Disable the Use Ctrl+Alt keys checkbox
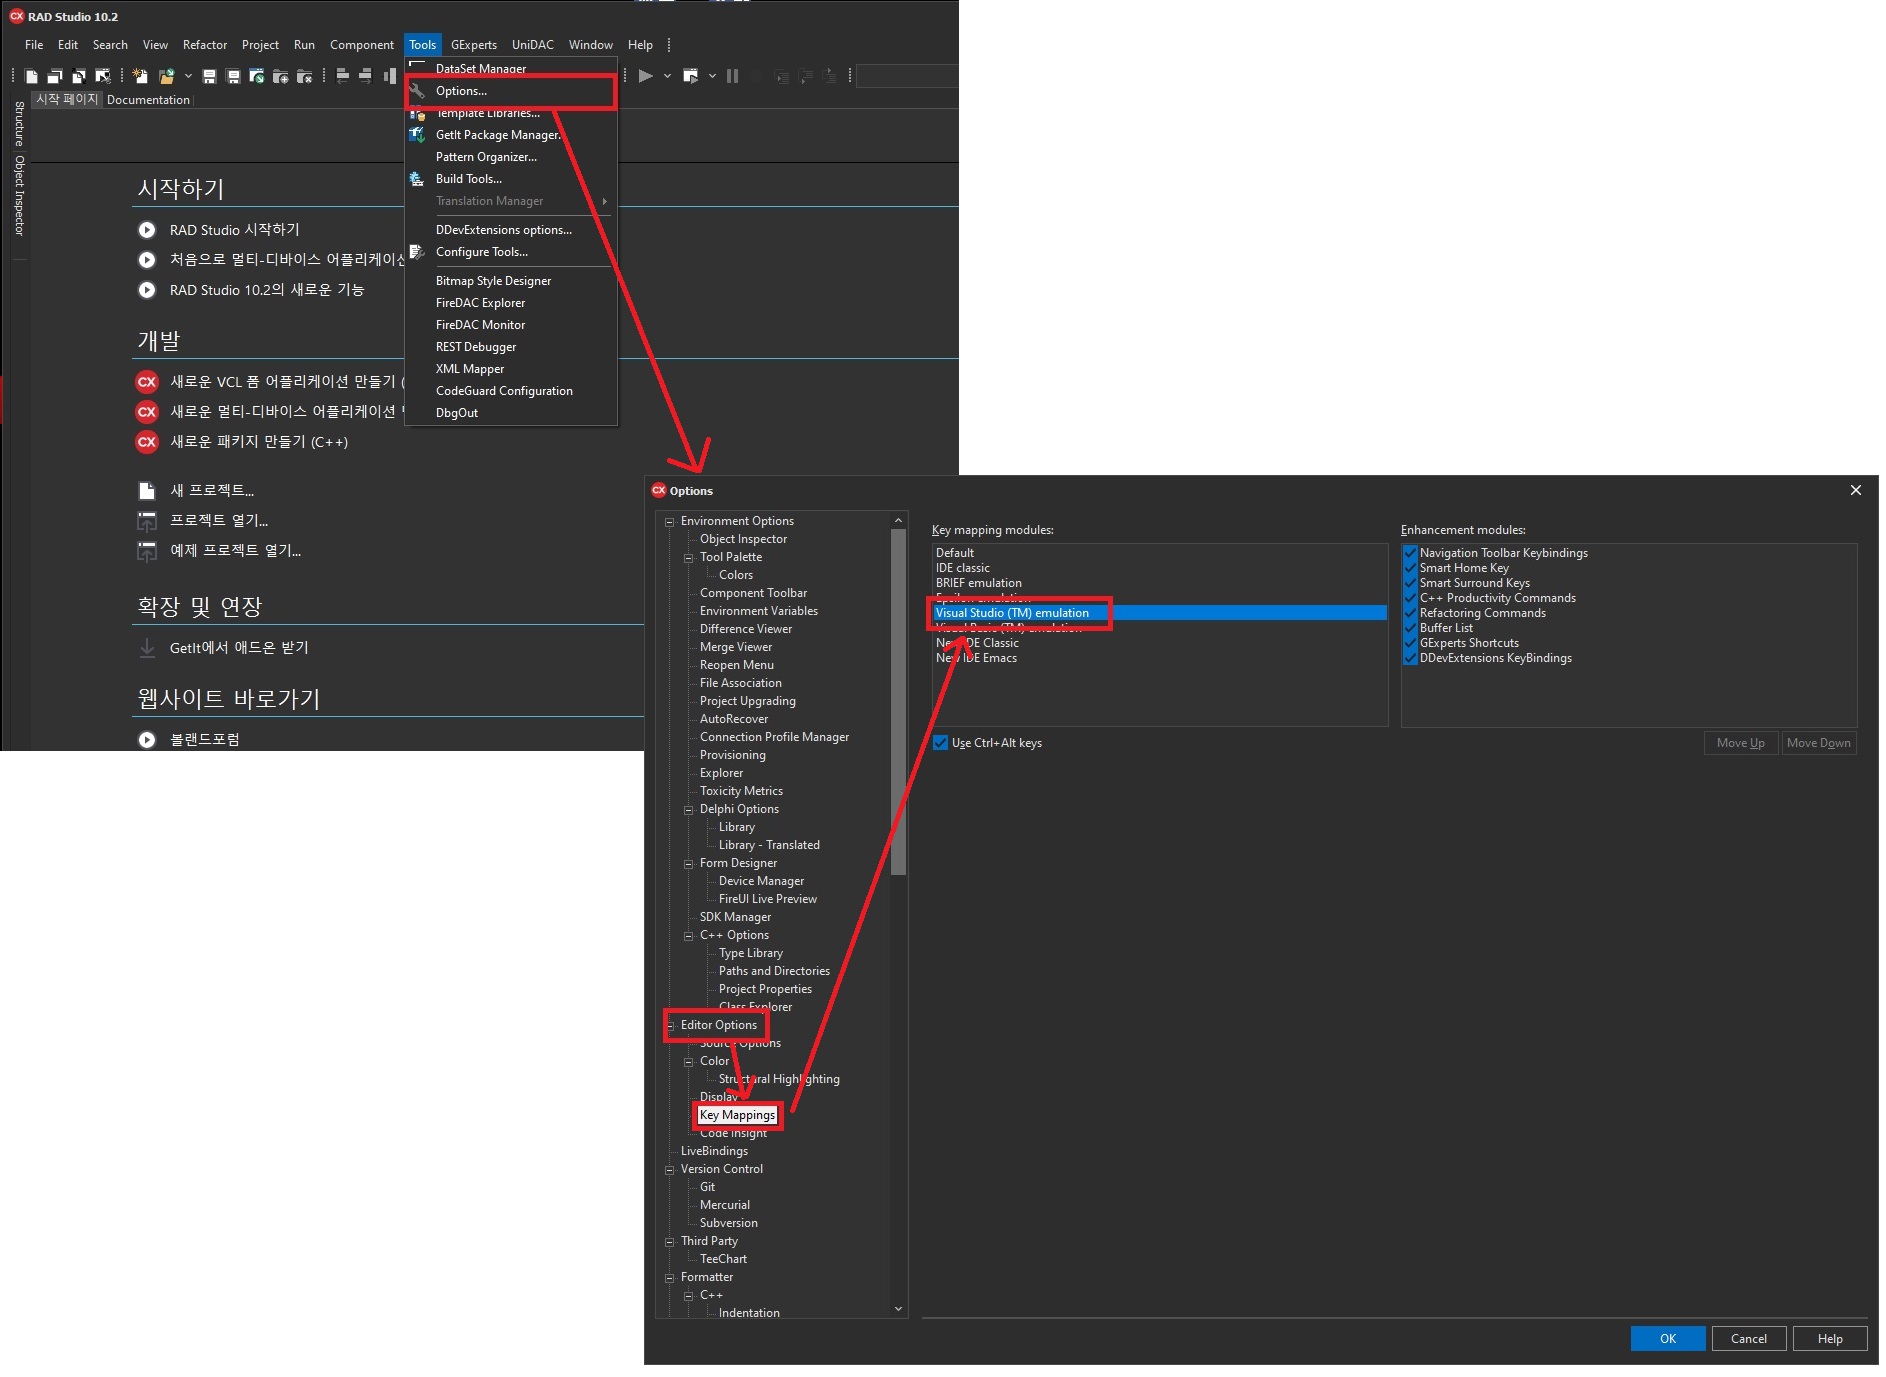The image size is (1886, 1377). click(941, 743)
